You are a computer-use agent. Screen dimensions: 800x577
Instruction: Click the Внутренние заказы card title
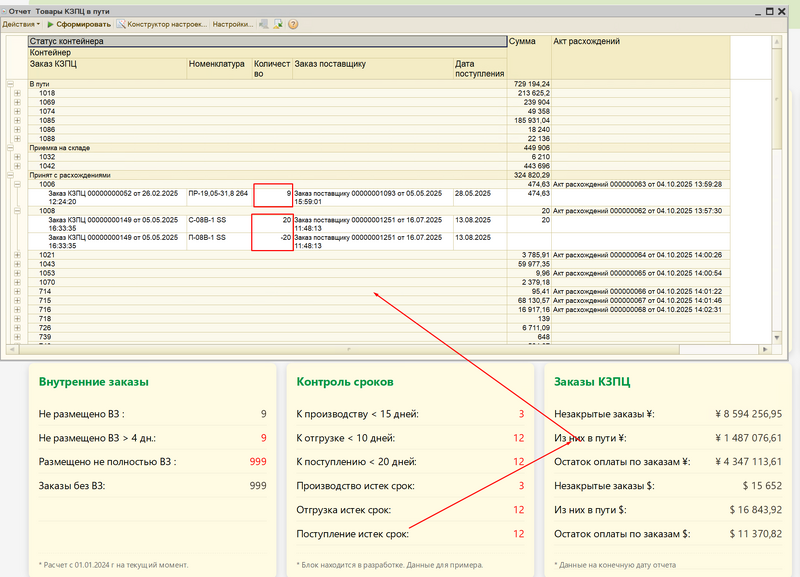[x=94, y=382]
